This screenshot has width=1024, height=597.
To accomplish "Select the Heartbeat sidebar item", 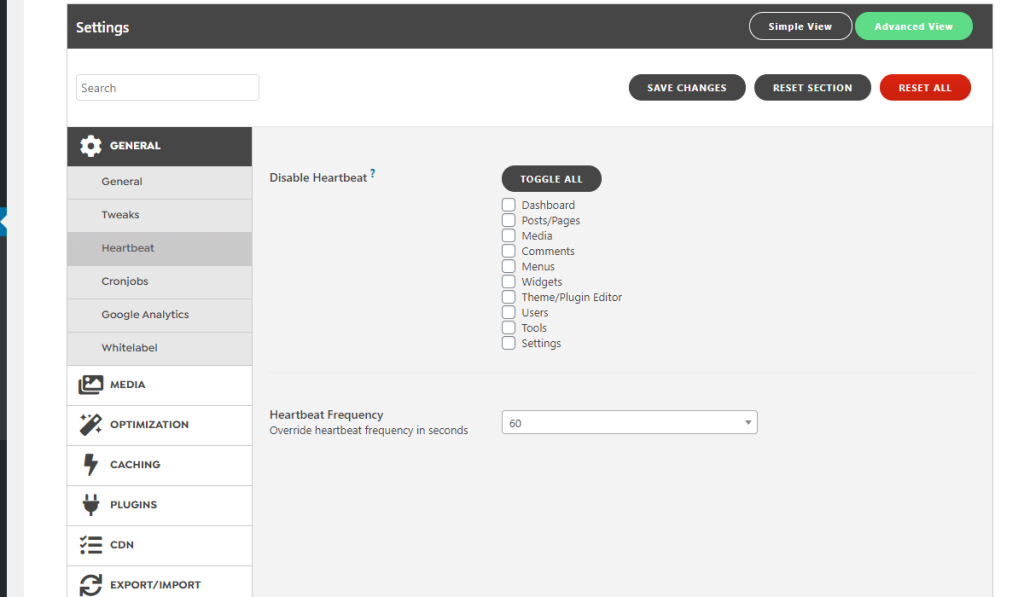I will coord(159,249).
